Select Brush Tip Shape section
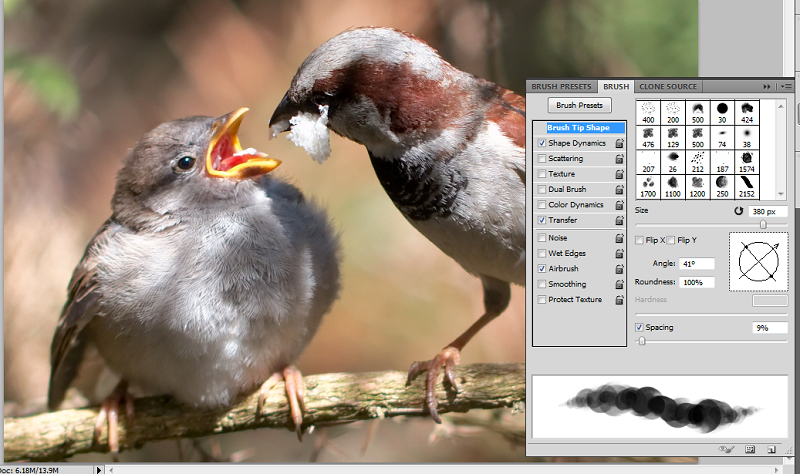Image resolution: width=800 pixels, height=474 pixels. coord(579,128)
